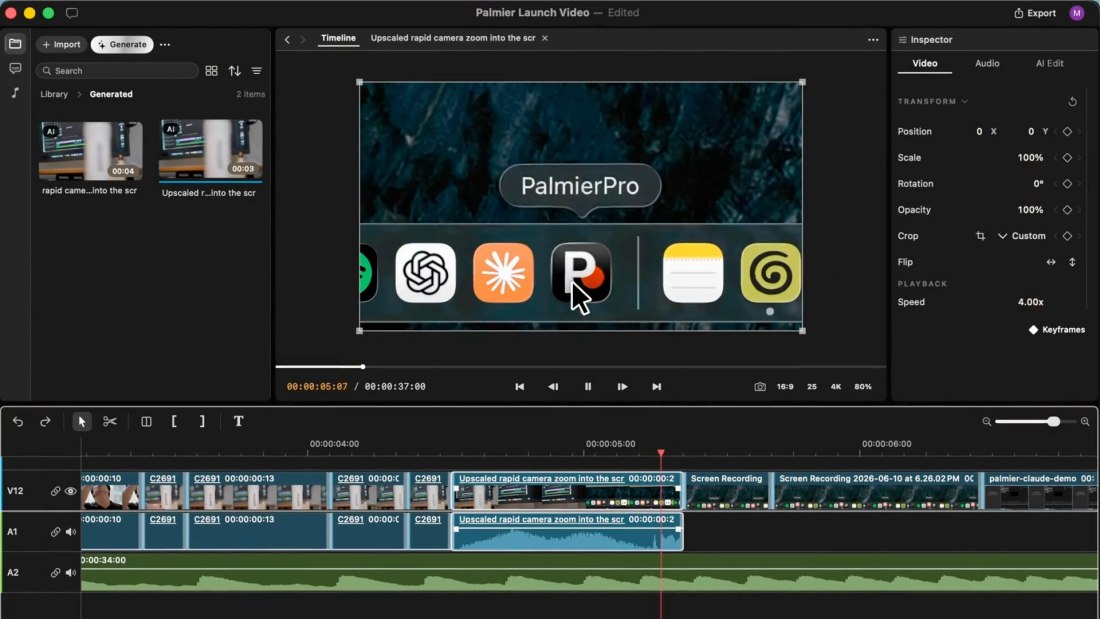Adjust the timeline zoom slider
Screen dimensions: 1100x619
coord(1034,421)
